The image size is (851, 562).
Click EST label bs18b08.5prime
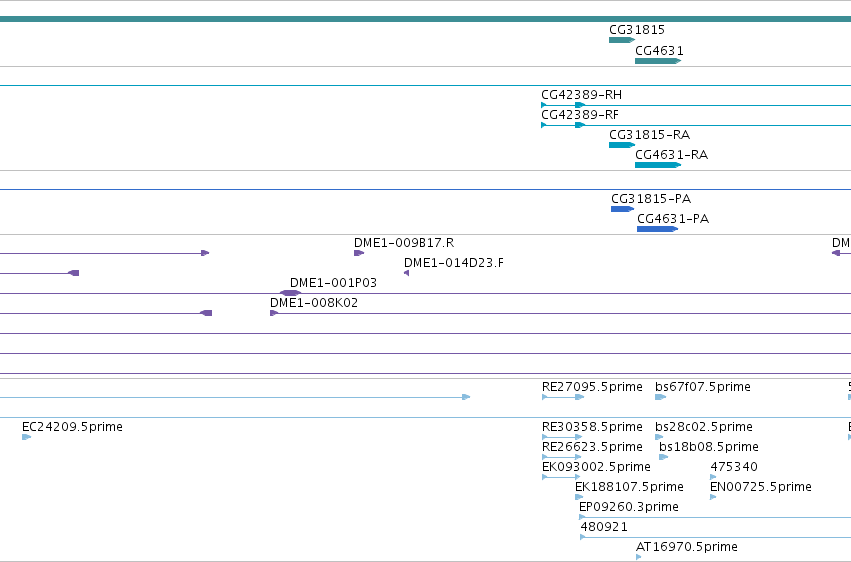coord(709,447)
